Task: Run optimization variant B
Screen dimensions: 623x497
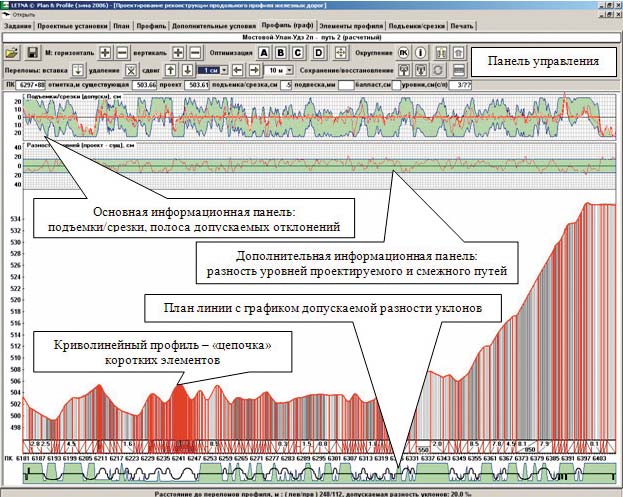Action: pos(282,52)
